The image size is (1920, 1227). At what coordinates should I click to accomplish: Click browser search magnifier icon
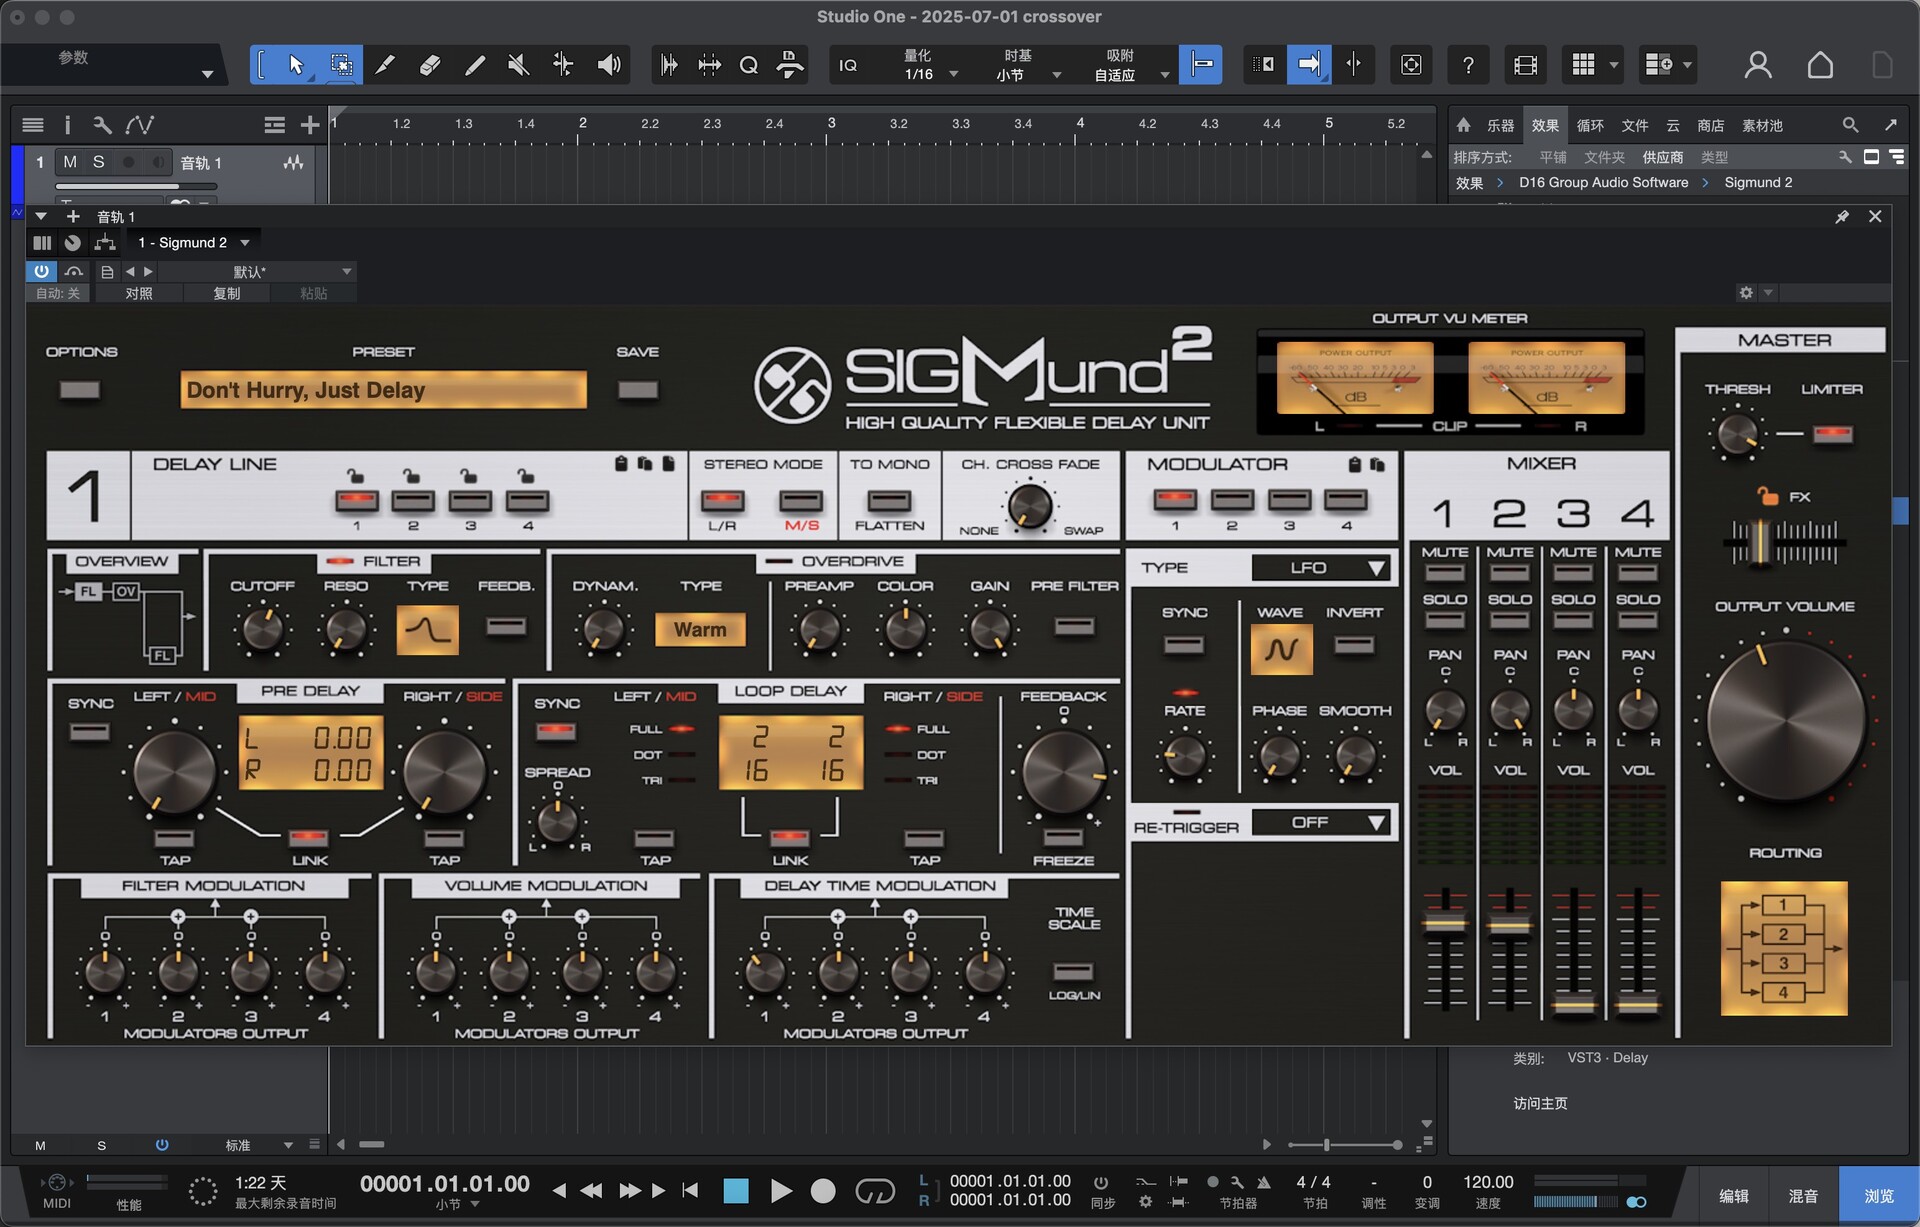1850,125
